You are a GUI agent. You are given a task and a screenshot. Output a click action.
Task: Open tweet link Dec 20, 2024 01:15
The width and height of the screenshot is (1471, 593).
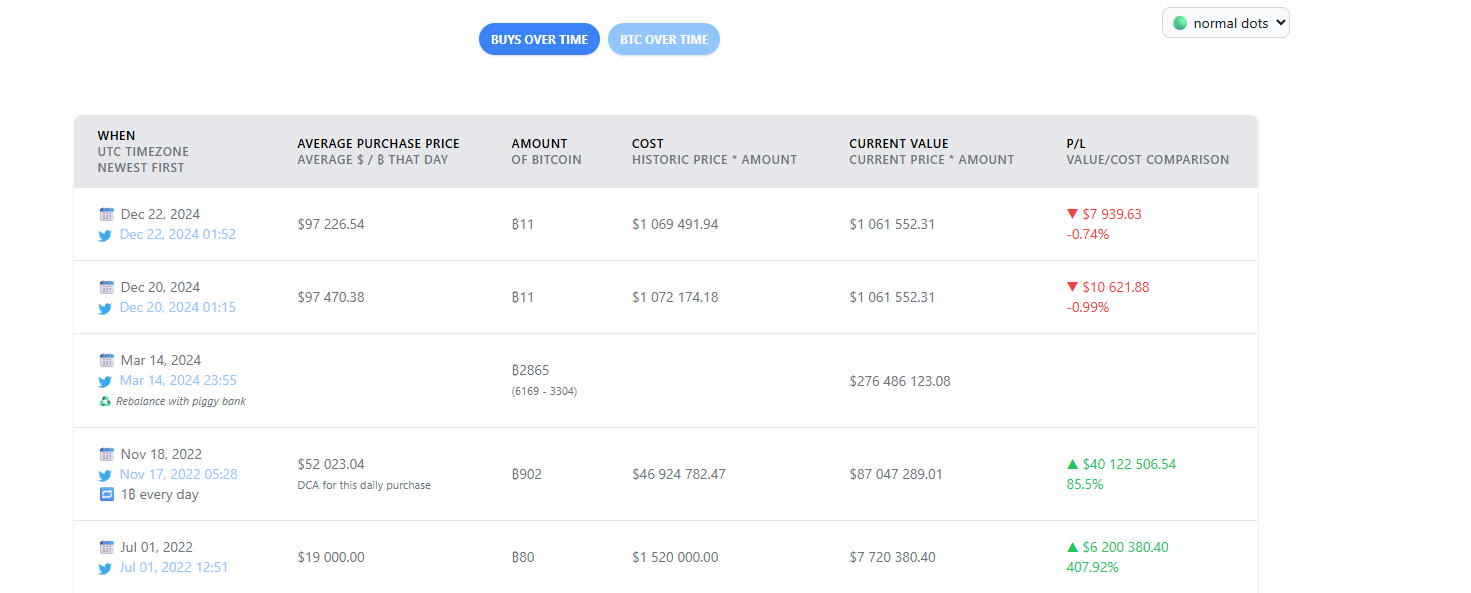[178, 307]
